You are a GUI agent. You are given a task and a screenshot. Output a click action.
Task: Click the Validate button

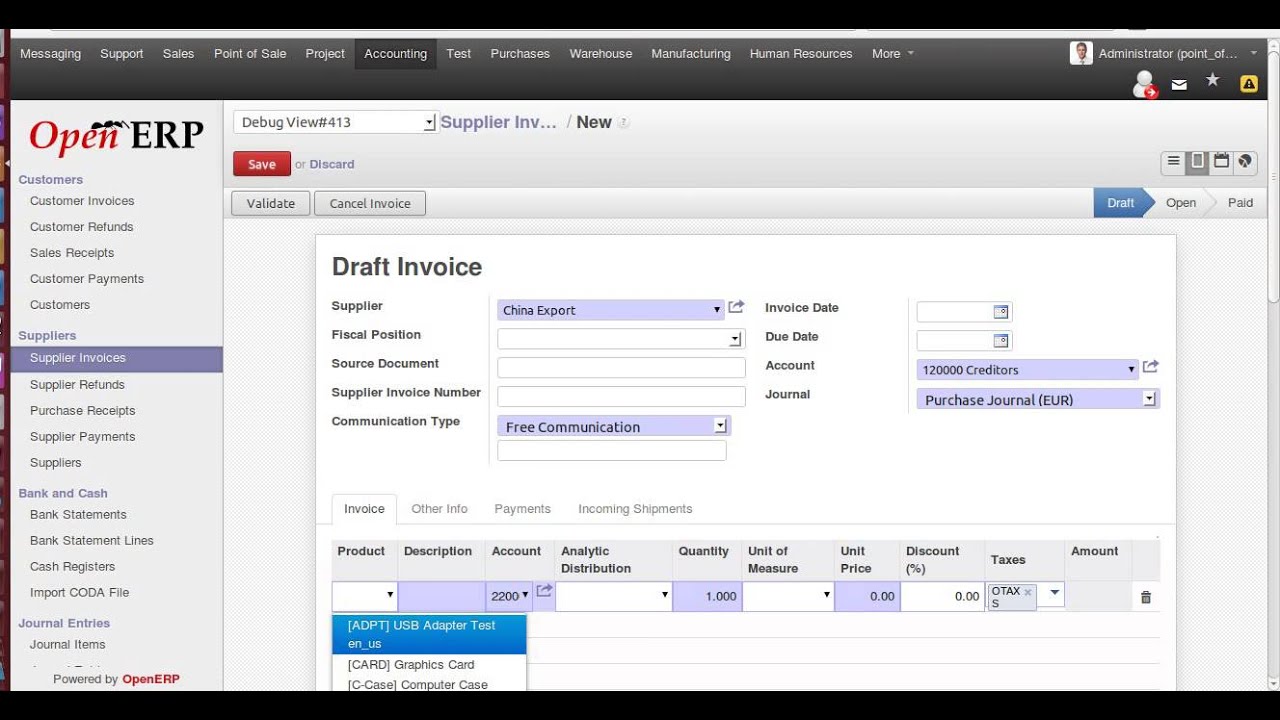271,203
